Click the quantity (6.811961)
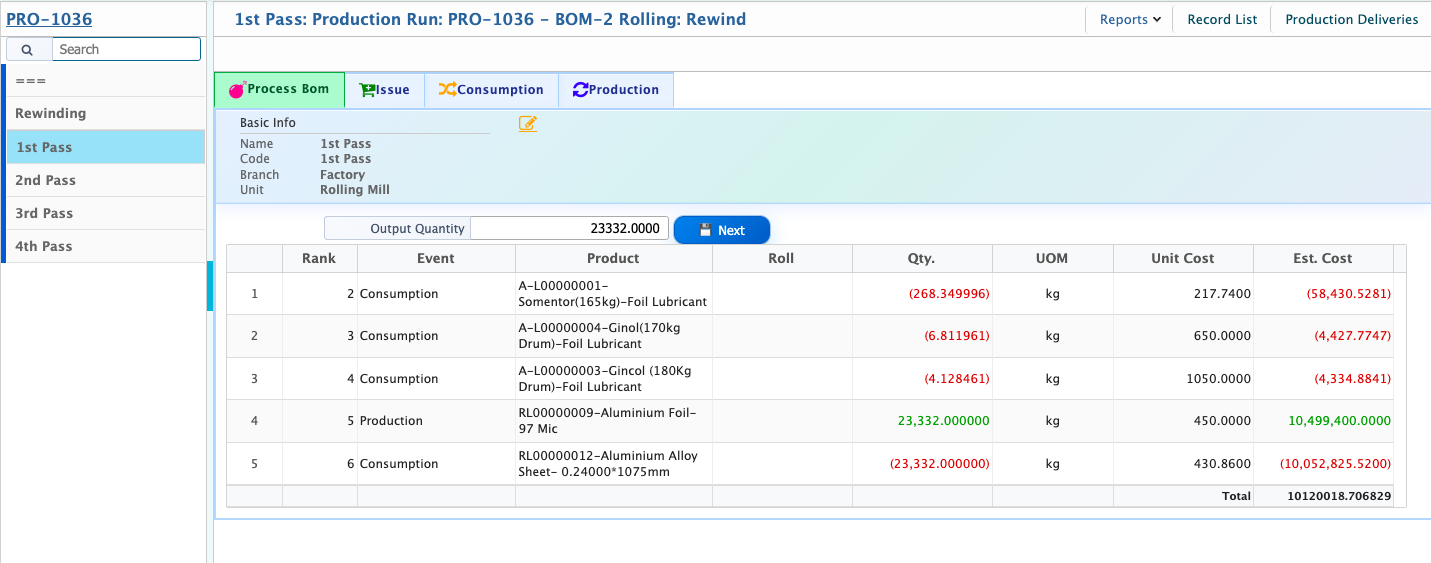The height and width of the screenshot is (563, 1431). click(x=957, y=336)
